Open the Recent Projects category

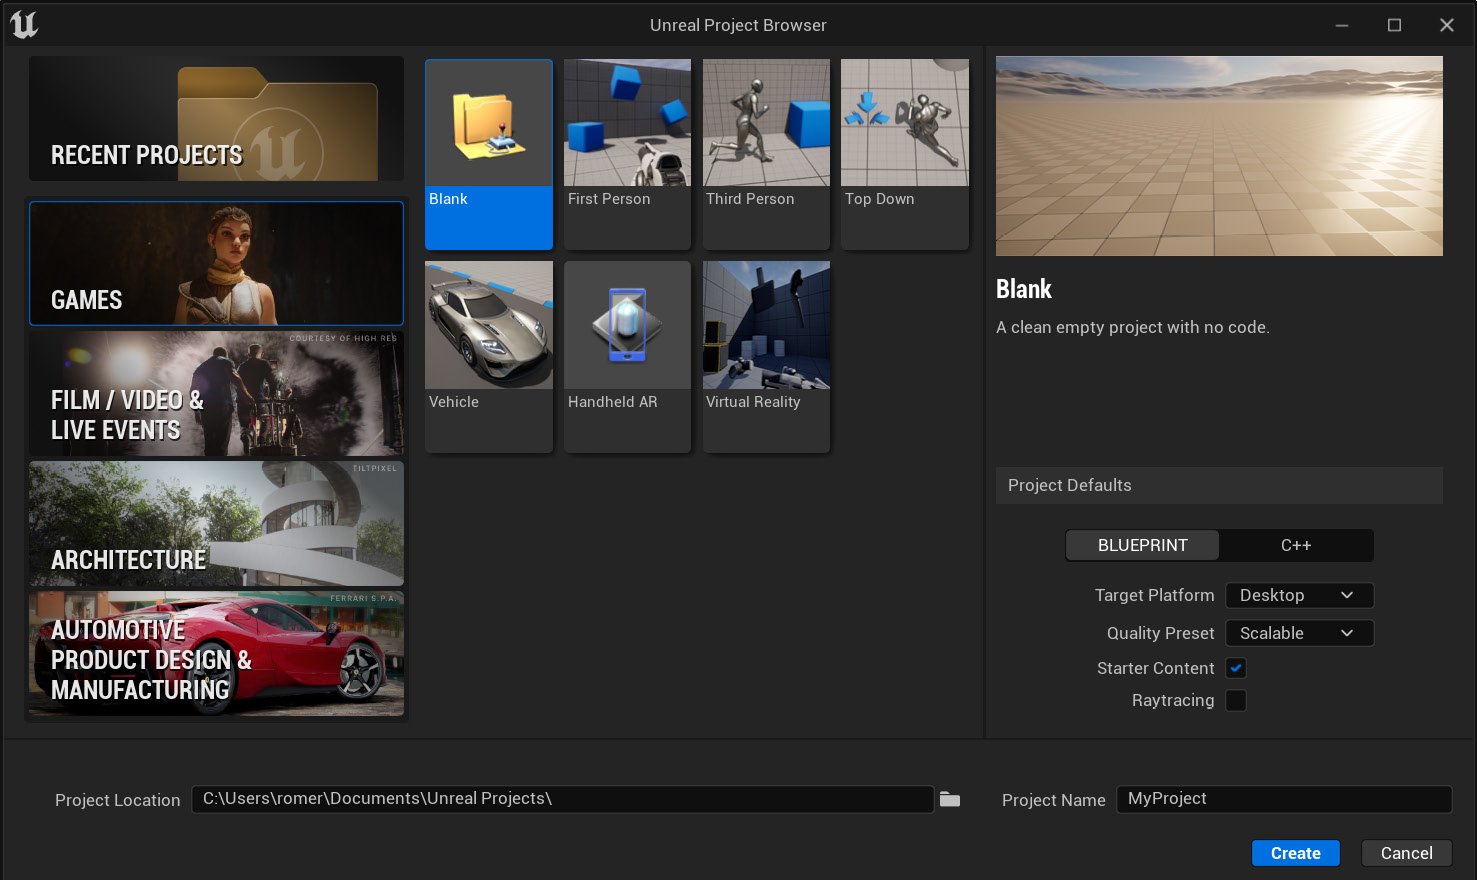click(216, 118)
